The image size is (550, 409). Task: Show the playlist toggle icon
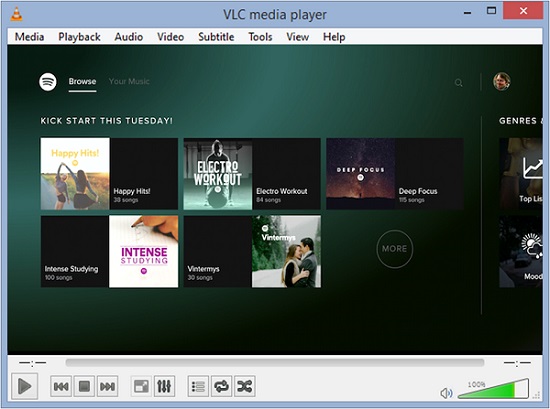[x=198, y=386]
